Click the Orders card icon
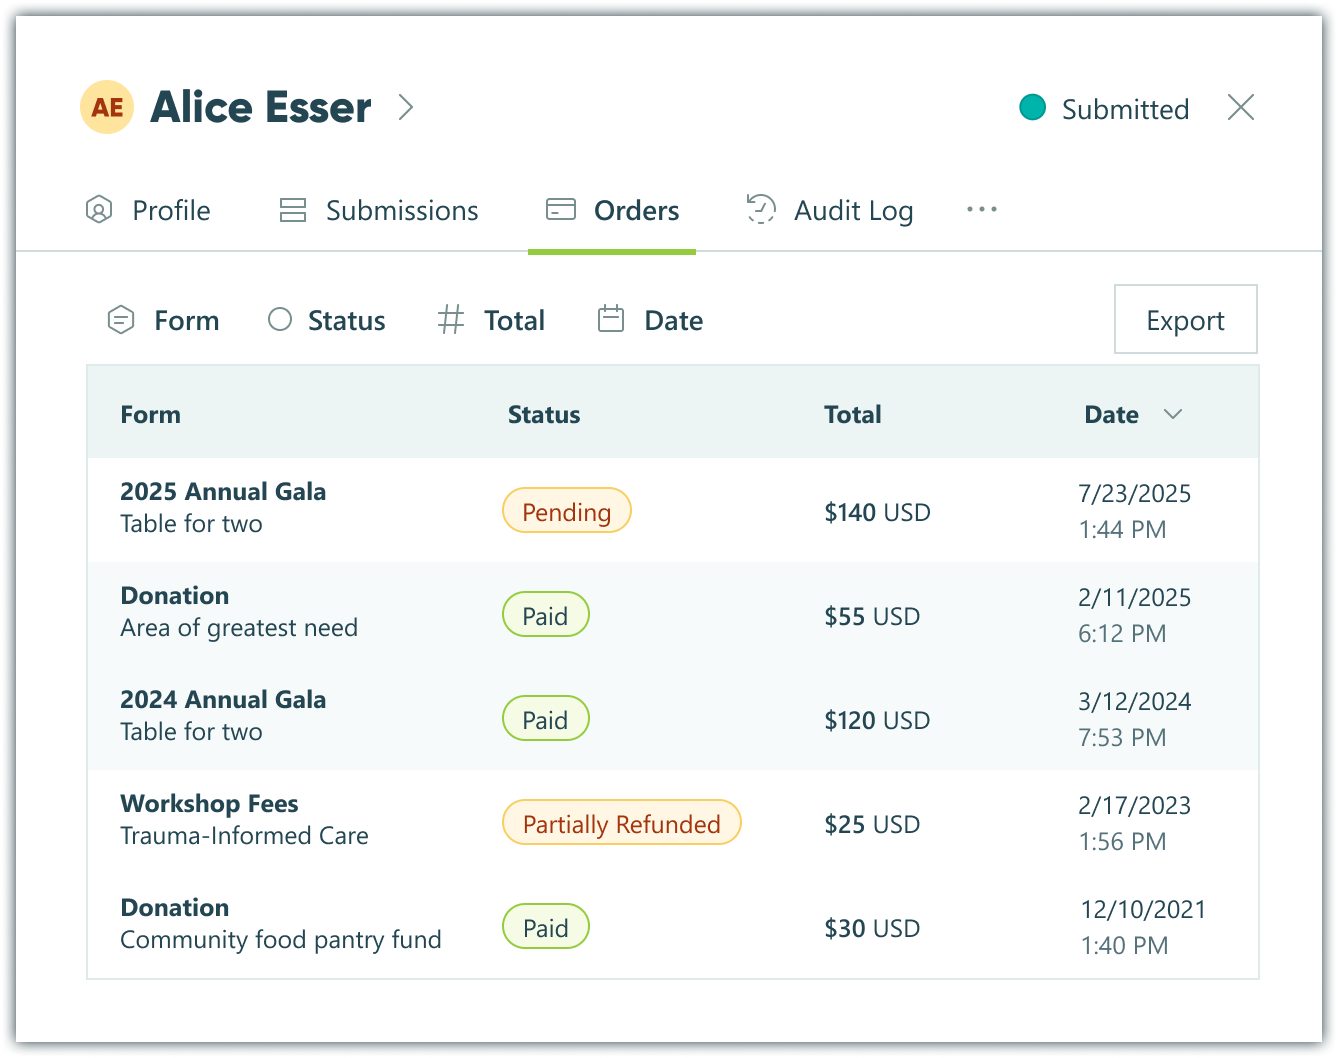1338x1058 pixels. (561, 209)
